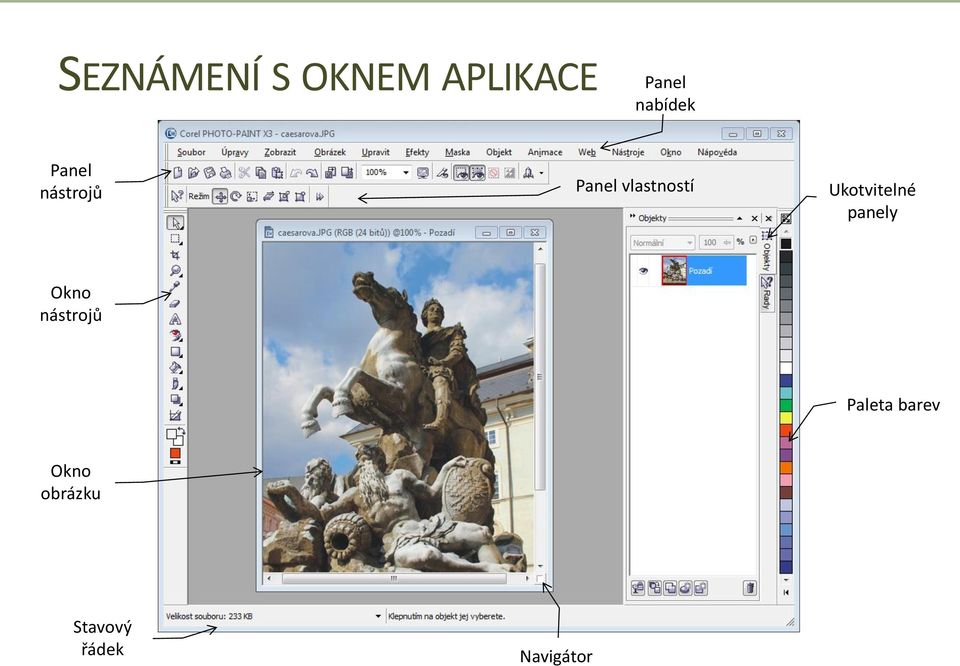This screenshot has width=960, height=666.
Task: Toggle visibility eye of Pozadí layer
Action: [x=643, y=271]
